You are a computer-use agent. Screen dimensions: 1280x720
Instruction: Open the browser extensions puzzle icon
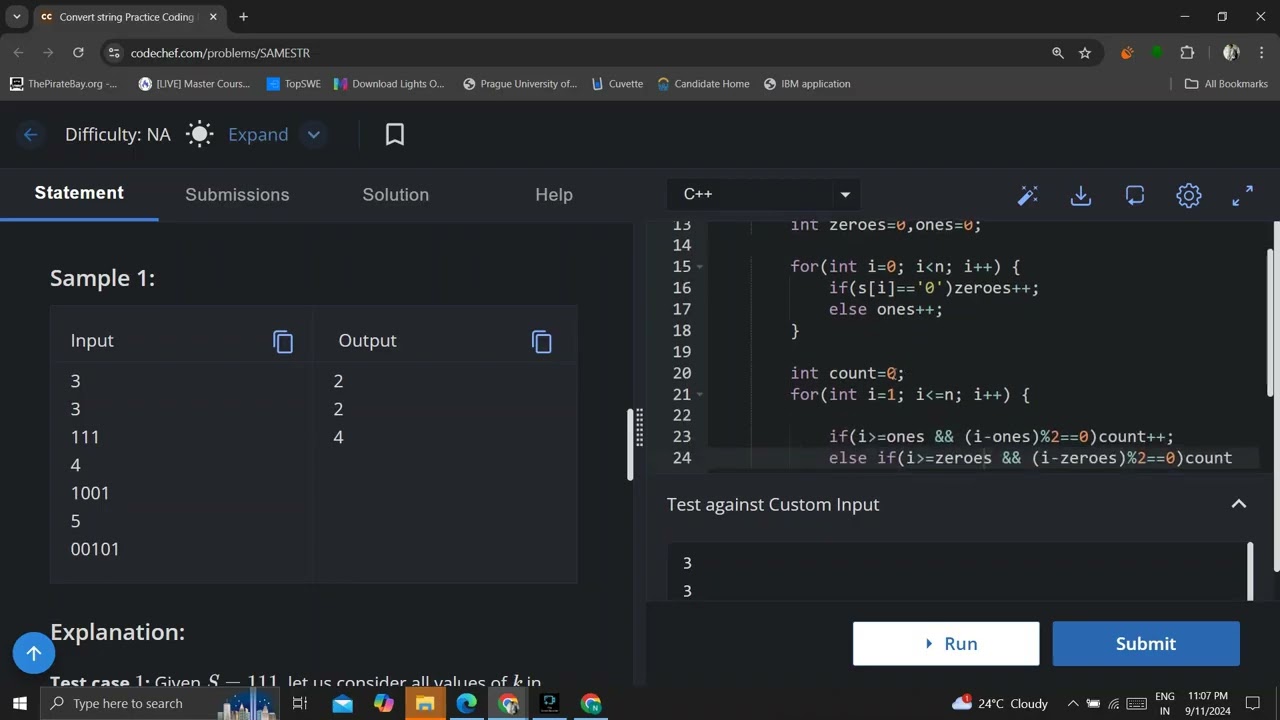tap(1188, 53)
